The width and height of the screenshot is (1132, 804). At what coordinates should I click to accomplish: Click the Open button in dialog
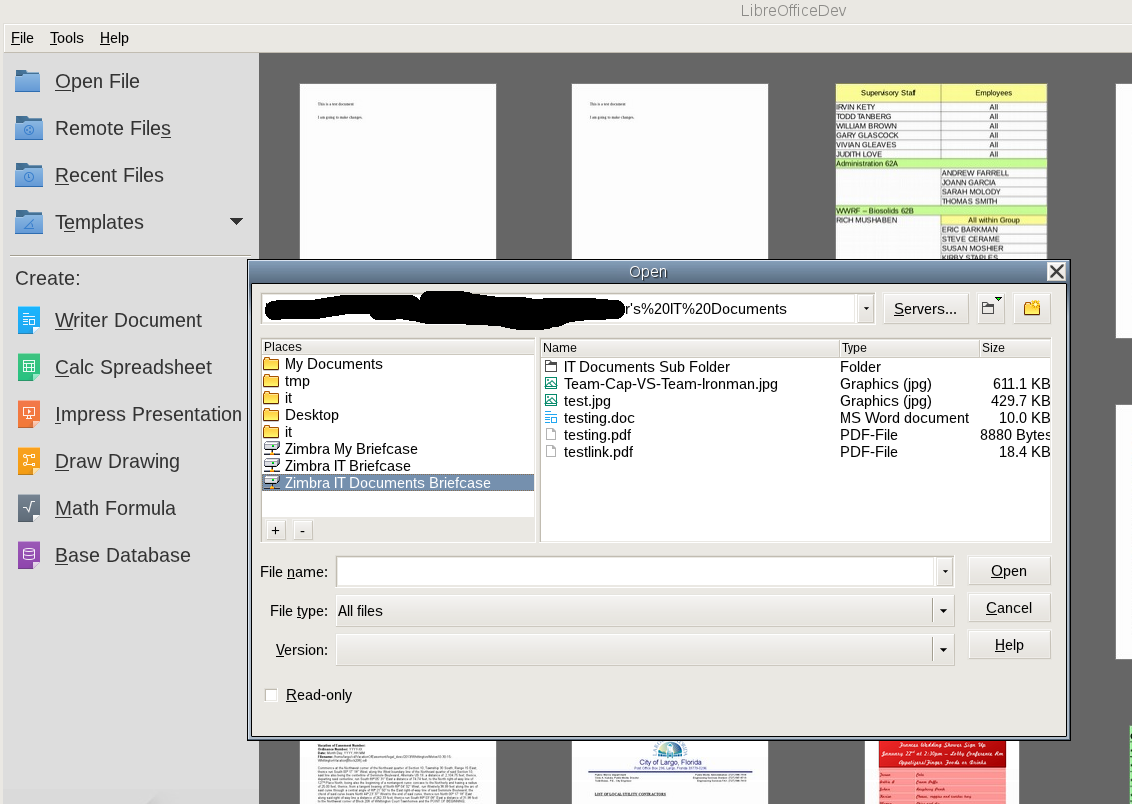pos(1009,571)
